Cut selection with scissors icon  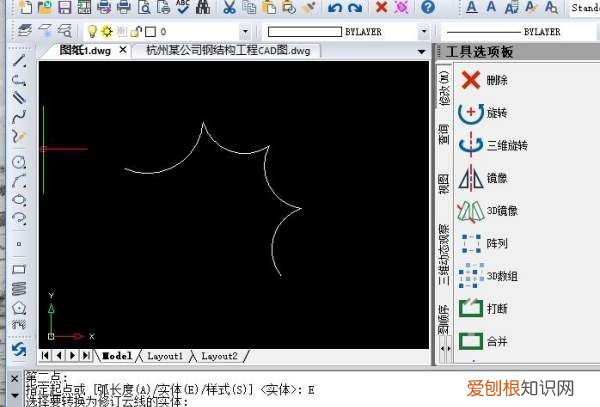[229, 7]
